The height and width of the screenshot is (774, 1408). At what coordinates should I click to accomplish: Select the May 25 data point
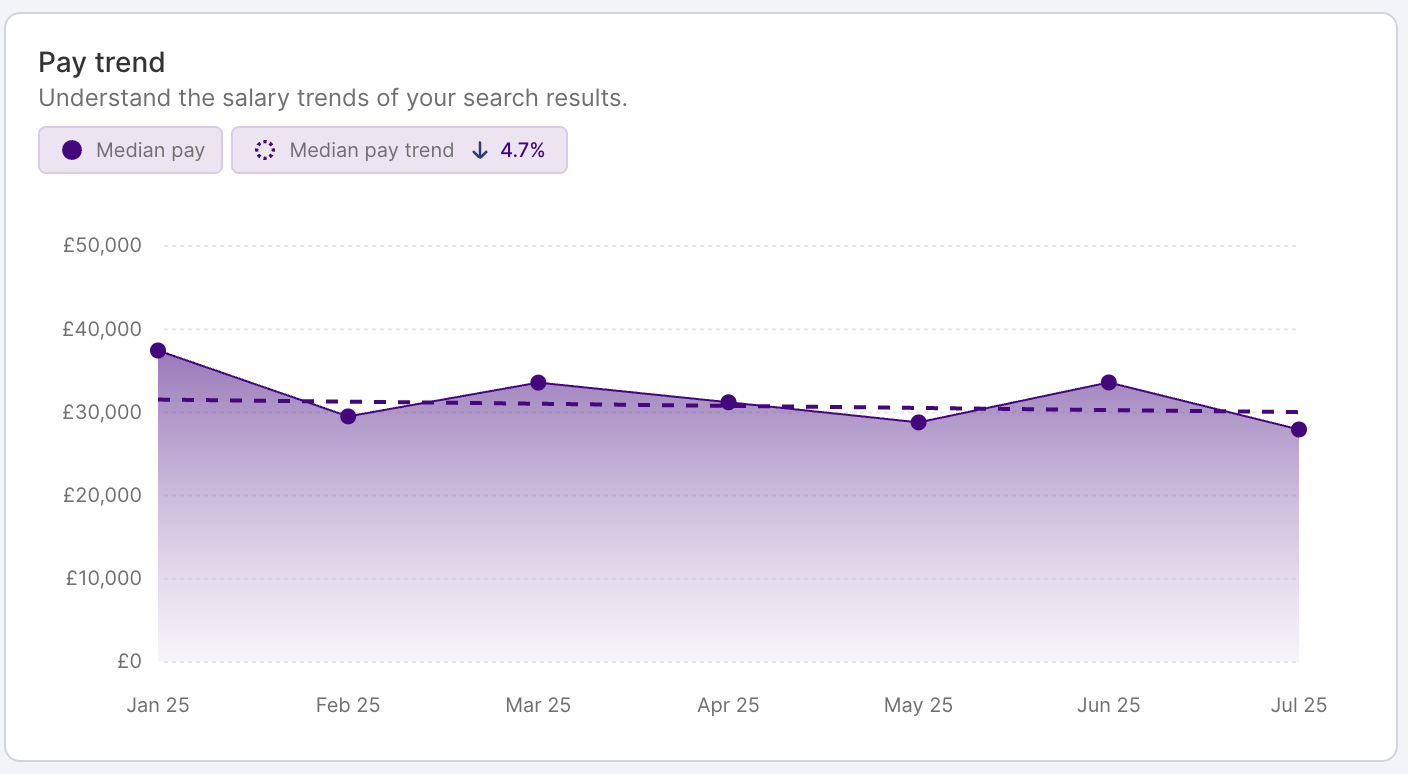coord(918,423)
